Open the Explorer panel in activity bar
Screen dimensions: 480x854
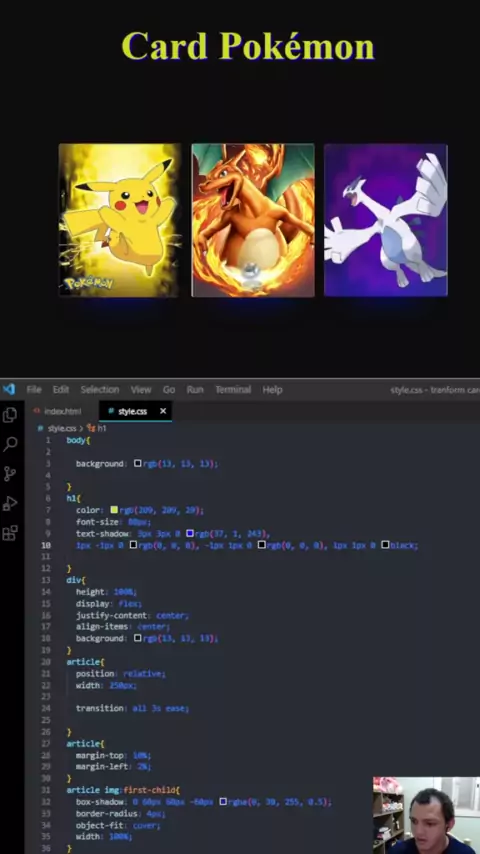tap(10, 415)
